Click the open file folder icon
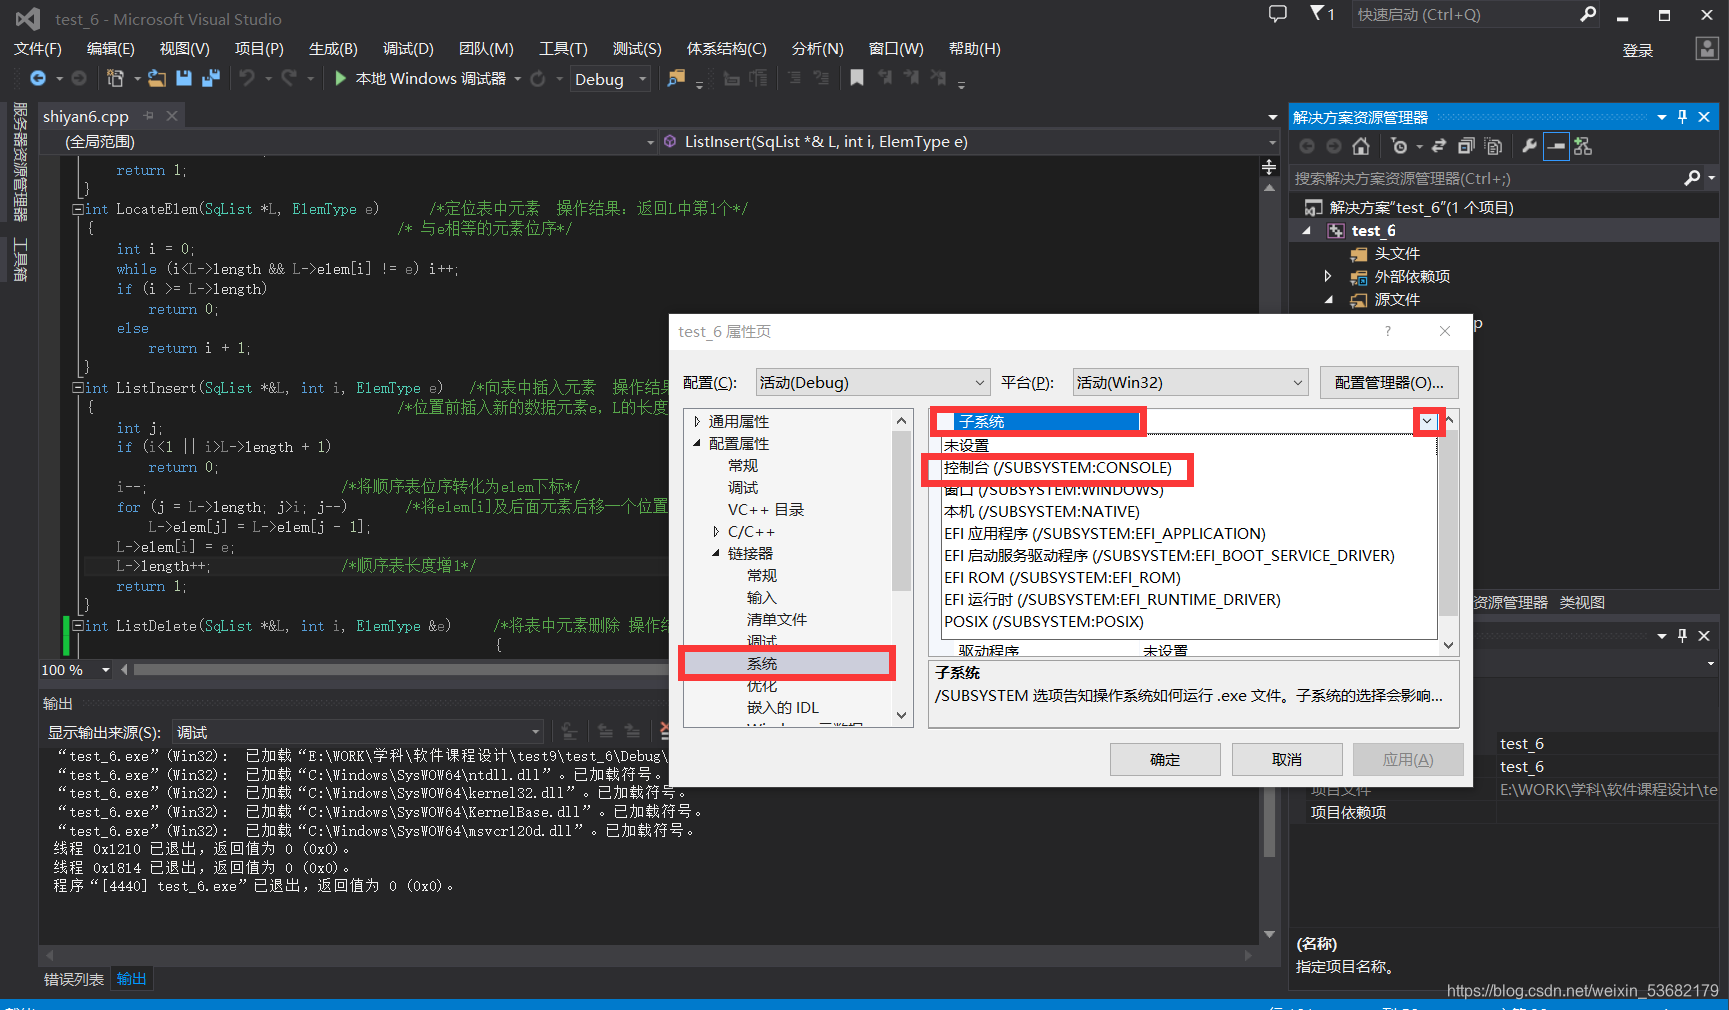 [157, 78]
